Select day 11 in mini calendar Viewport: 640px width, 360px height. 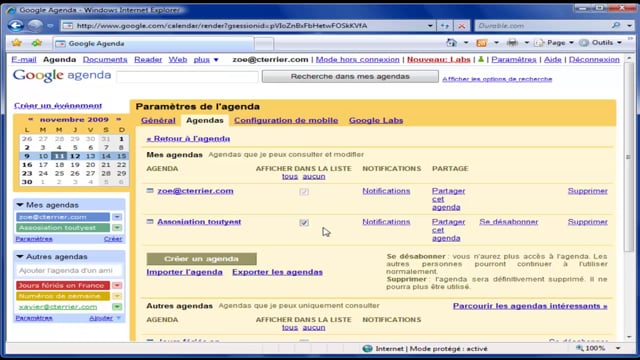point(59,156)
